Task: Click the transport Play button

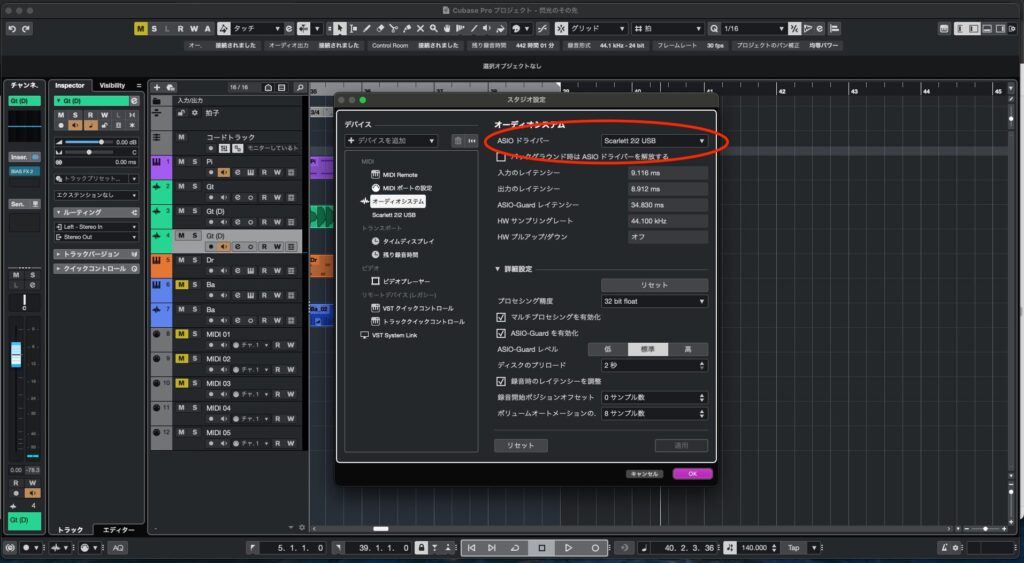Action: (x=568, y=548)
